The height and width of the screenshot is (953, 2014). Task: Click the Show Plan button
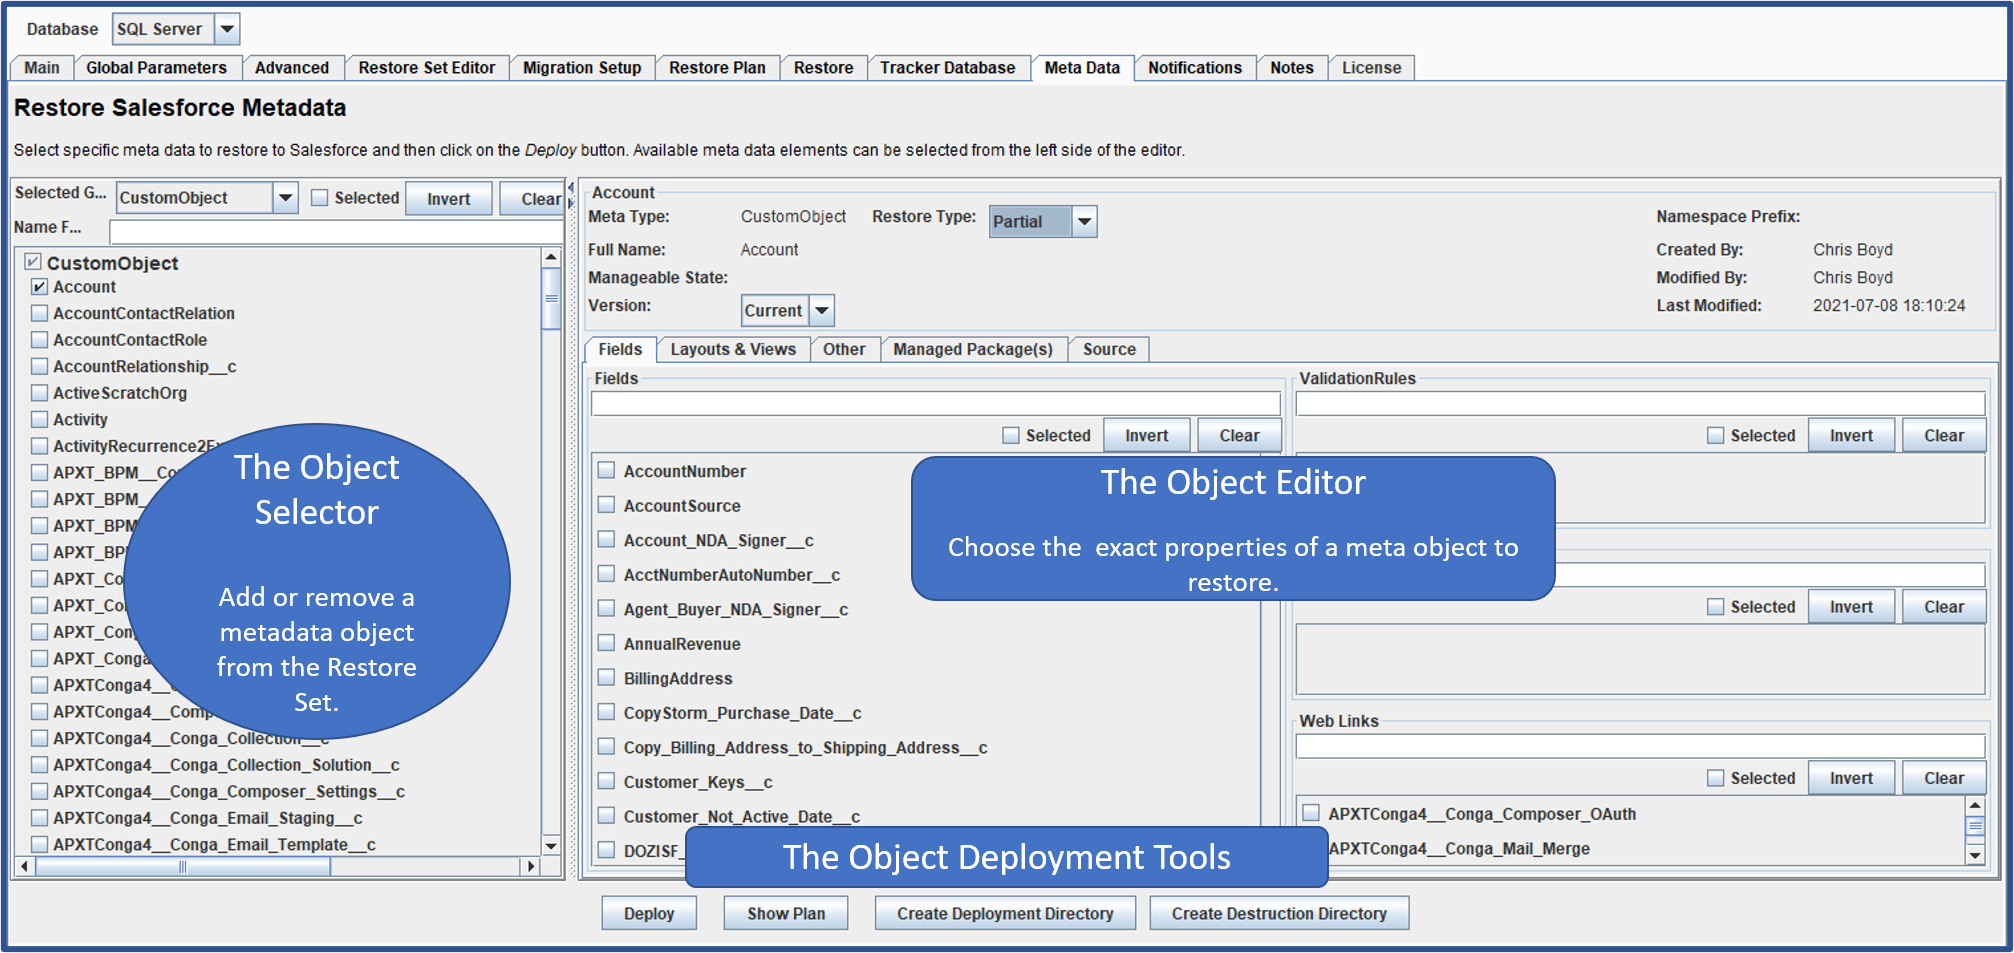[786, 913]
